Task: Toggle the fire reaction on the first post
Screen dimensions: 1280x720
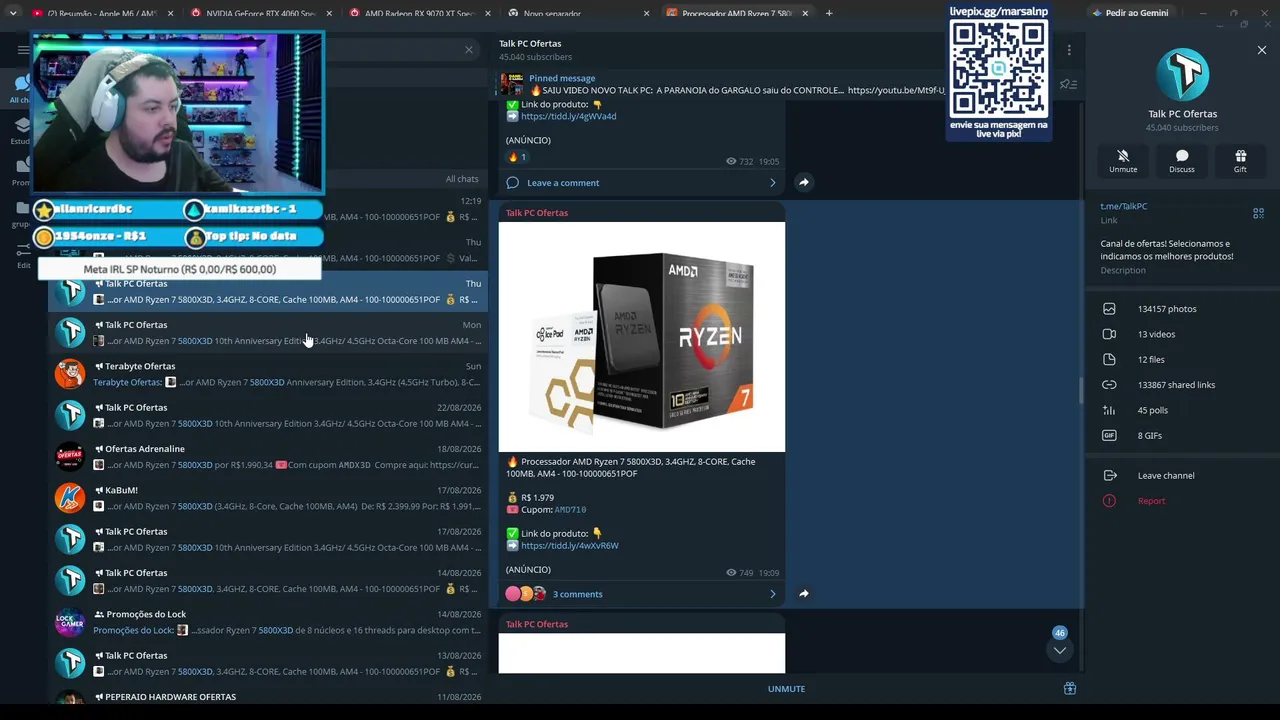Action: 518,157
